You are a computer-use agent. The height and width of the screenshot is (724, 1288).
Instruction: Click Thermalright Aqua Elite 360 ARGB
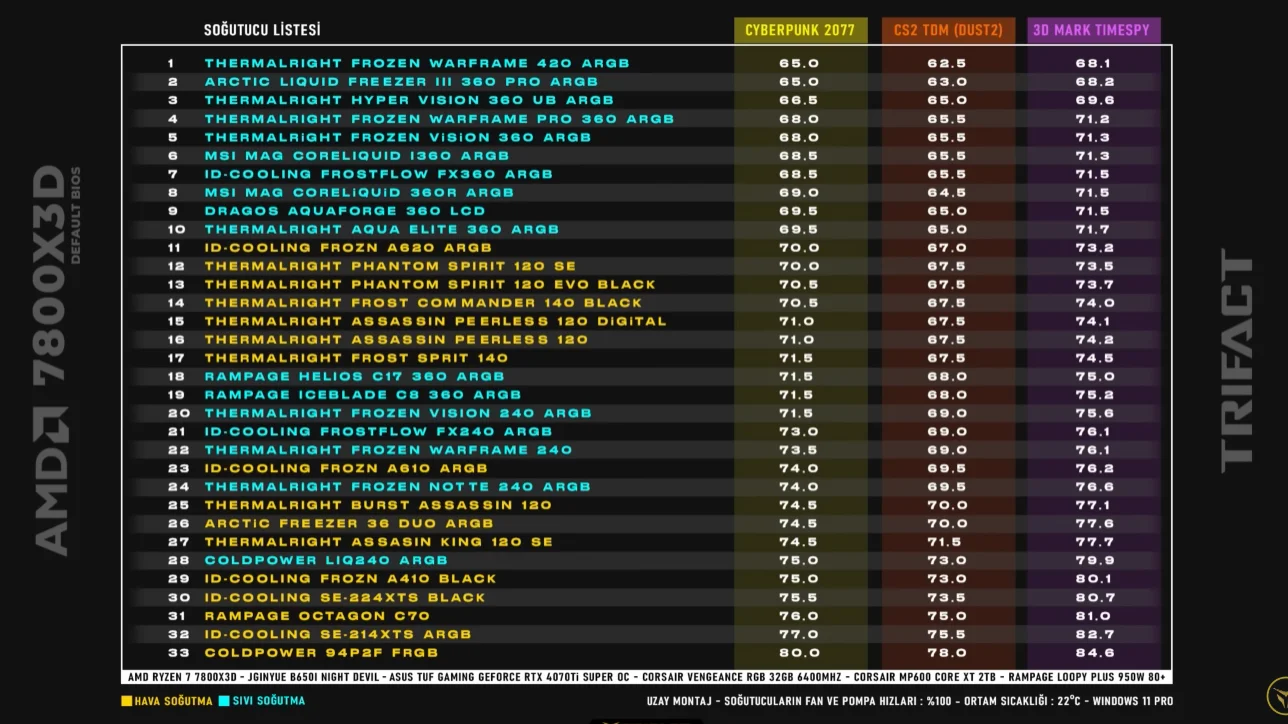tap(382, 229)
